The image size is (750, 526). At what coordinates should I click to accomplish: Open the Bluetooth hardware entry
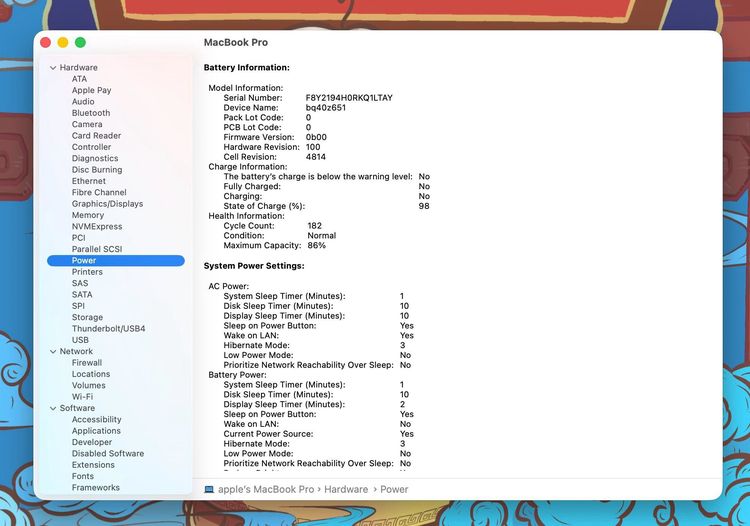point(91,113)
